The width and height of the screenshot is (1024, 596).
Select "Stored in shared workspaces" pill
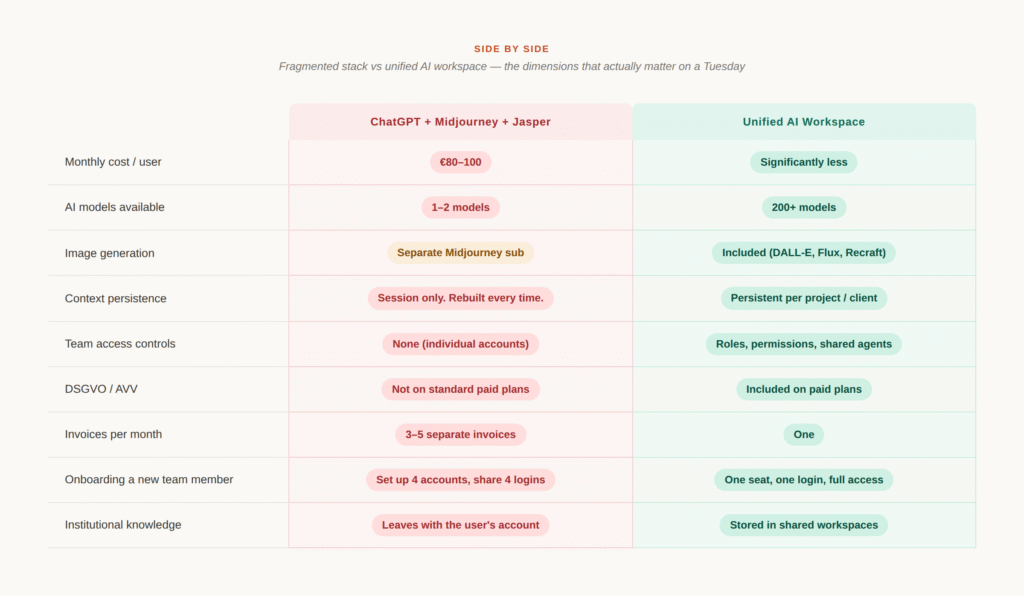click(x=803, y=525)
